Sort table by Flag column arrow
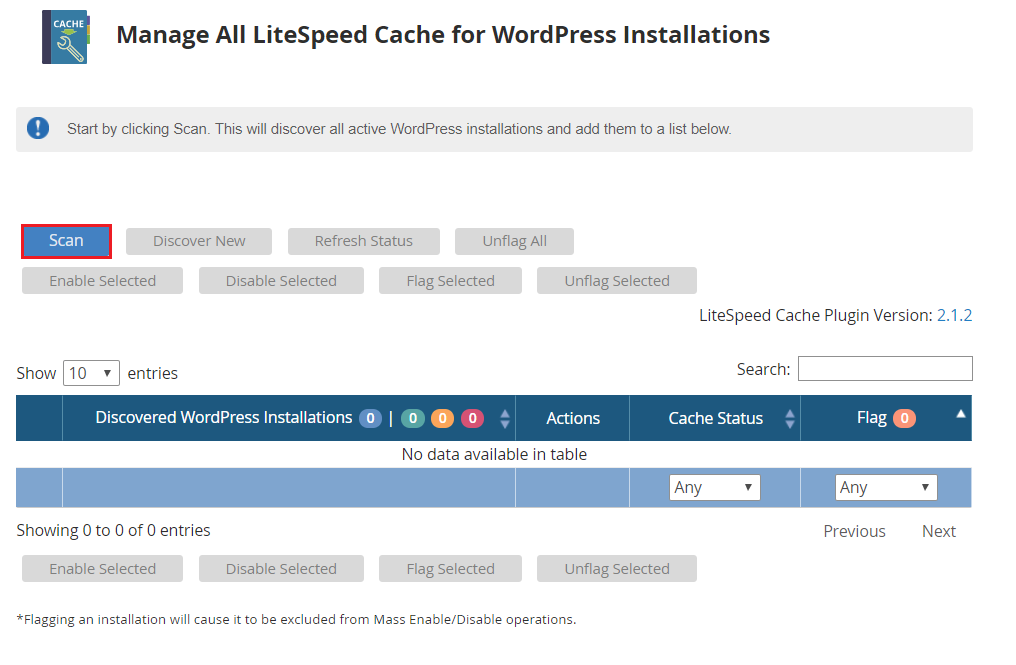Image resolution: width=1016 pixels, height=665 pixels. pos(961,414)
